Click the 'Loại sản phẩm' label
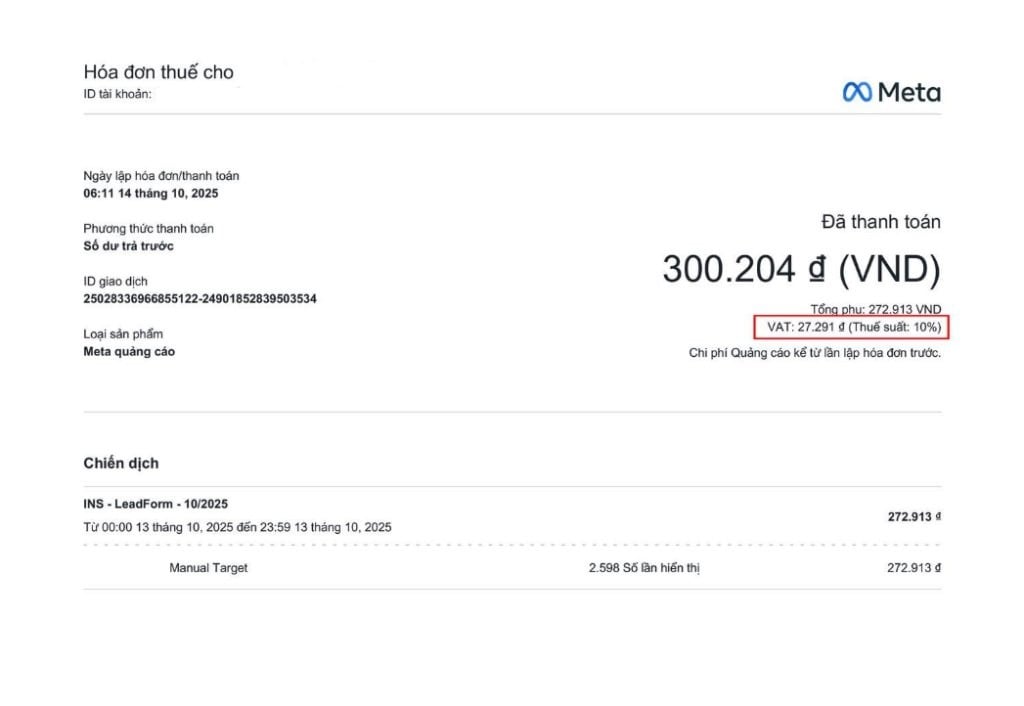Viewport: 1024px width, 706px height. 123,334
